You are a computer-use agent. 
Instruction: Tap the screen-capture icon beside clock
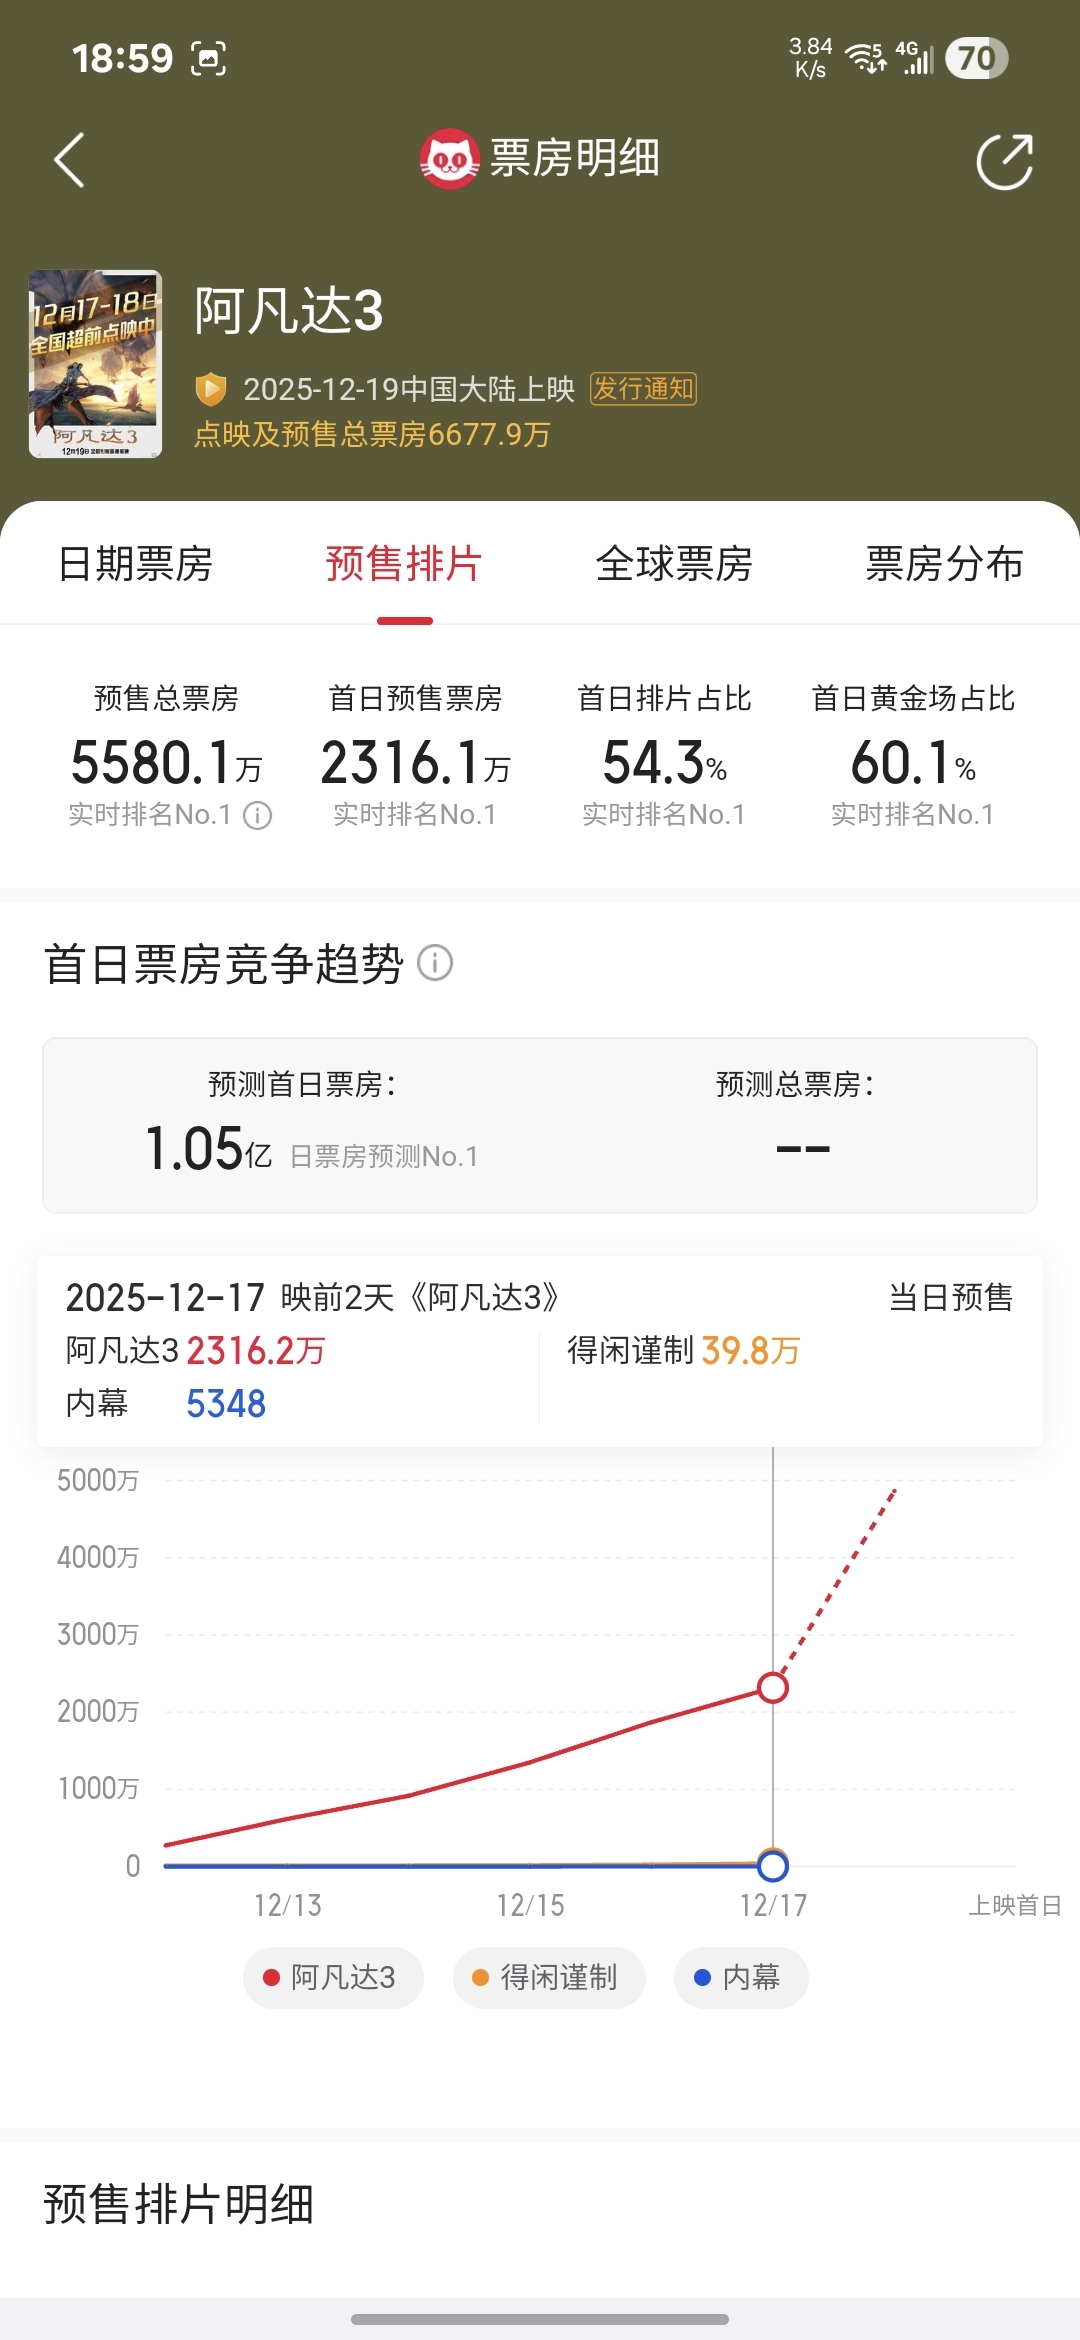208,58
